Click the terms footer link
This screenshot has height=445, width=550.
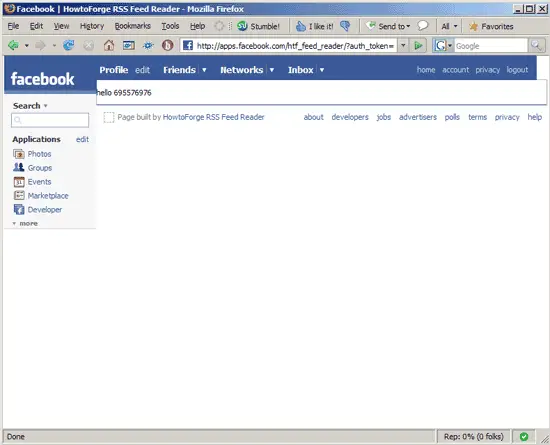pos(477,117)
